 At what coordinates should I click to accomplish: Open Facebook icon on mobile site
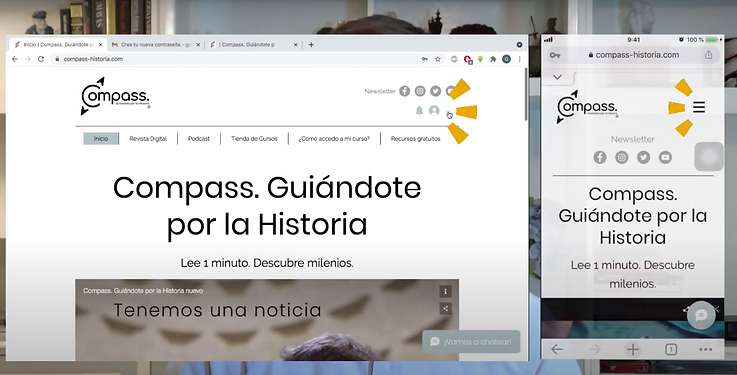point(600,157)
